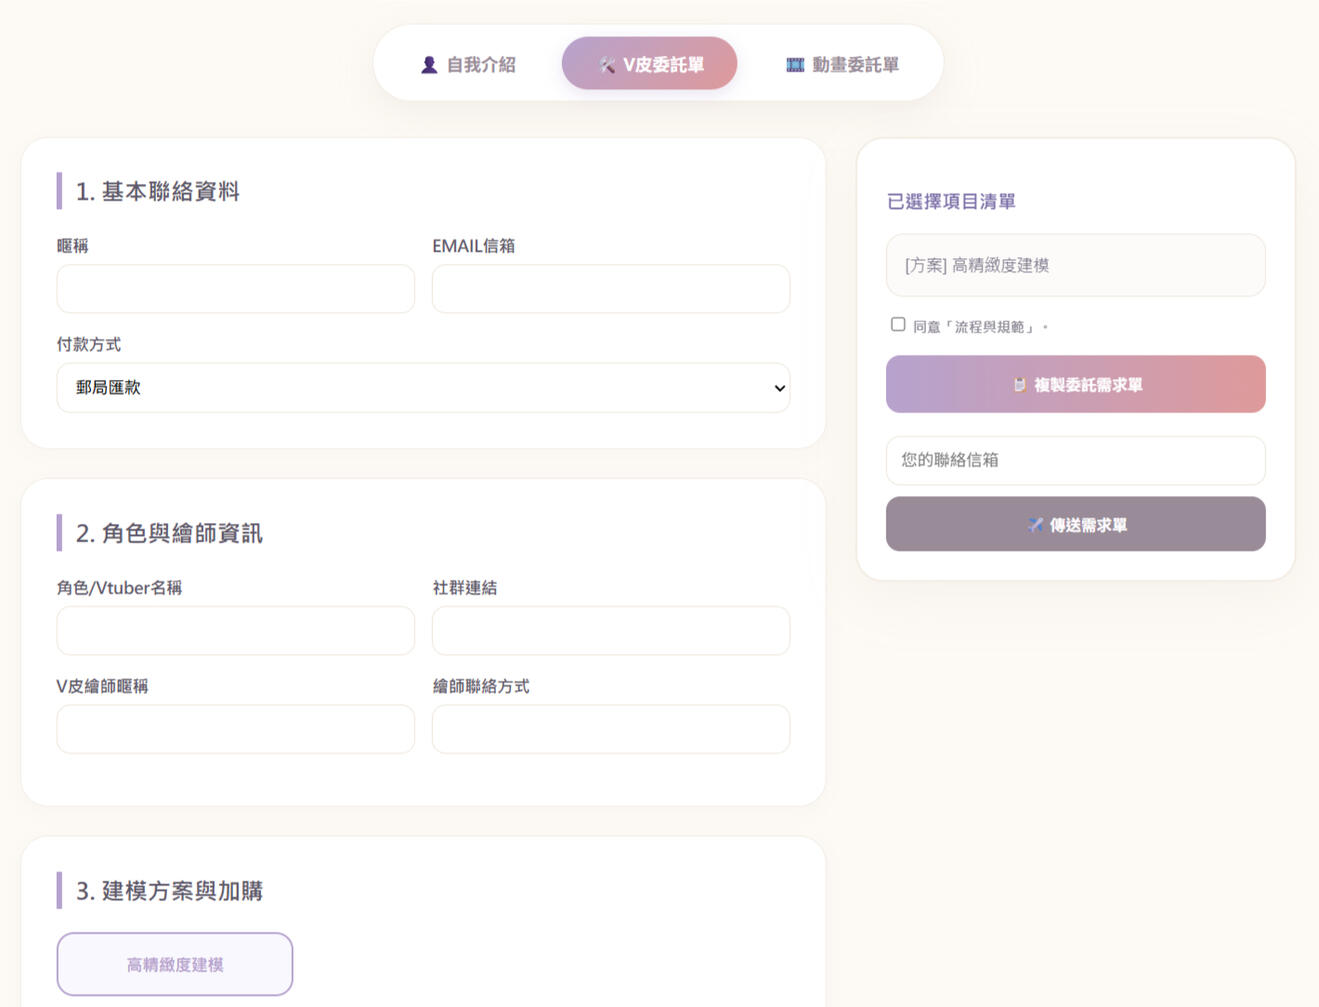Viewport: 1319px width, 1007px height.
Task: Click the 角色/Vtuber名稱 input field
Action: (x=236, y=631)
